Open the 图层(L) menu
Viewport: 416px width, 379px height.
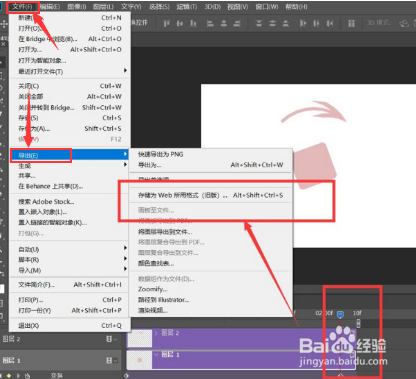coord(103,7)
